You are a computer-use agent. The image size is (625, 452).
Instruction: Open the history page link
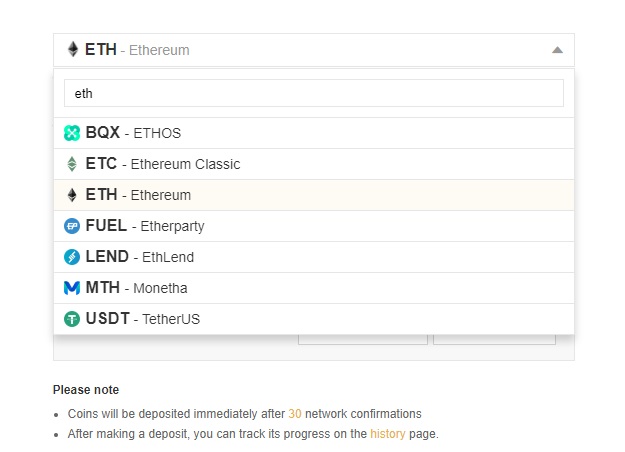(x=387, y=434)
